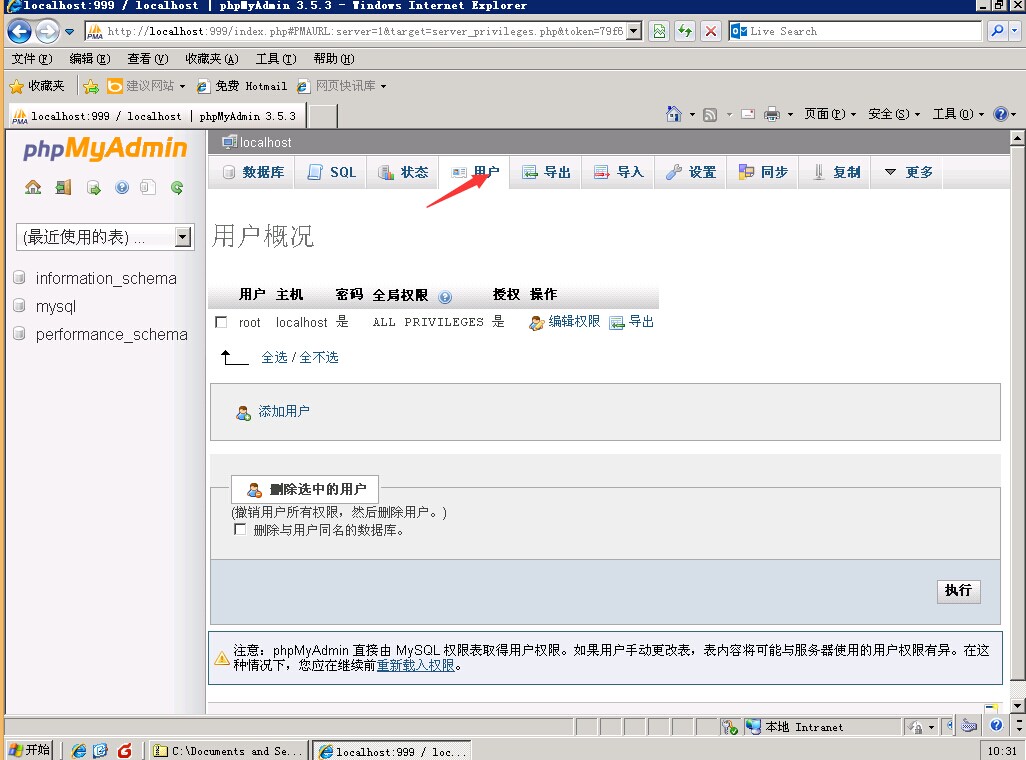Switch to the 数据库 tab
Screen dimensions: 1026x760
253,172
